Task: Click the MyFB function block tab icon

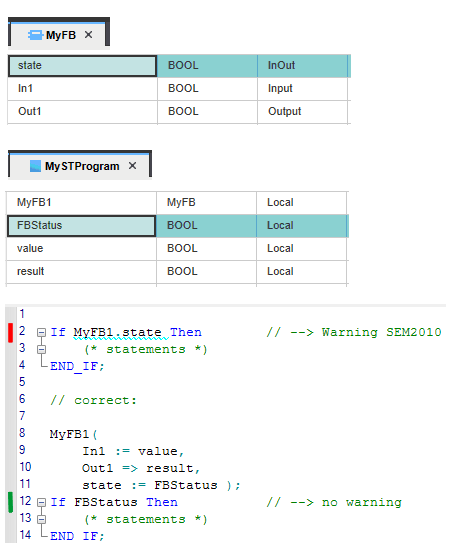Action: point(35,35)
